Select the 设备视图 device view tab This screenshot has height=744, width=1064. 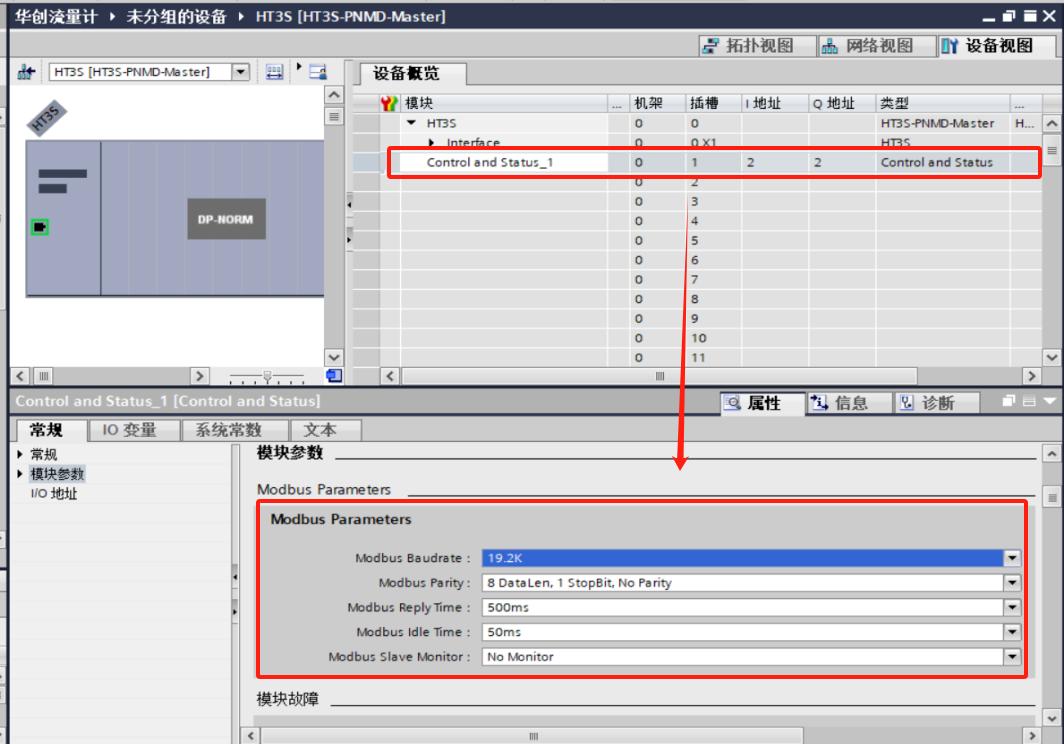click(996, 46)
